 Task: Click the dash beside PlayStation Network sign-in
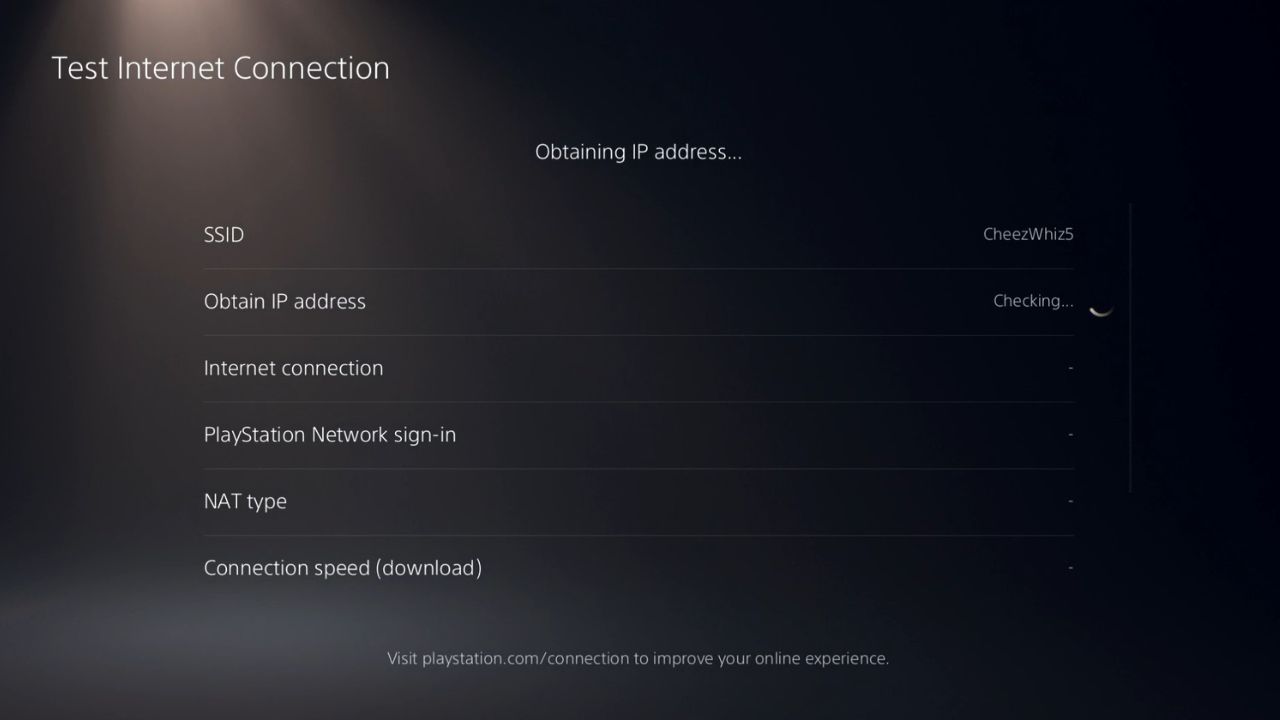click(x=1070, y=434)
